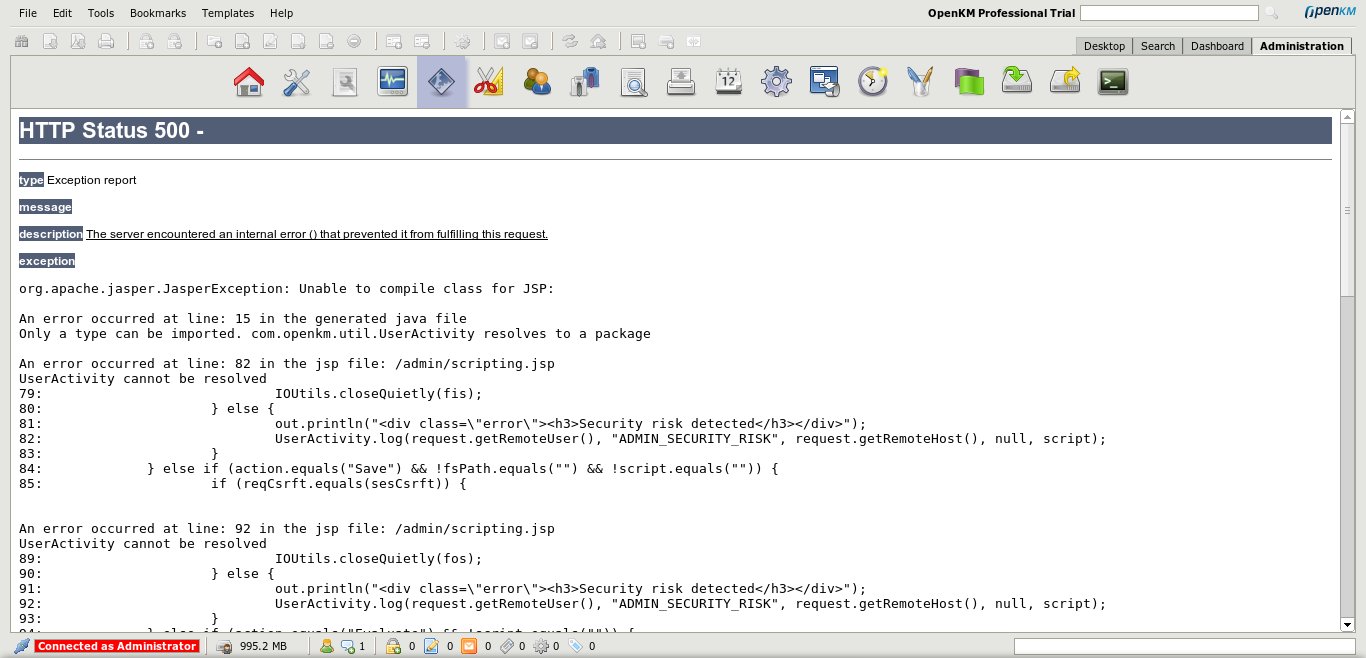Click the green flag icon
This screenshot has width=1366, height=658.
pos(969,82)
